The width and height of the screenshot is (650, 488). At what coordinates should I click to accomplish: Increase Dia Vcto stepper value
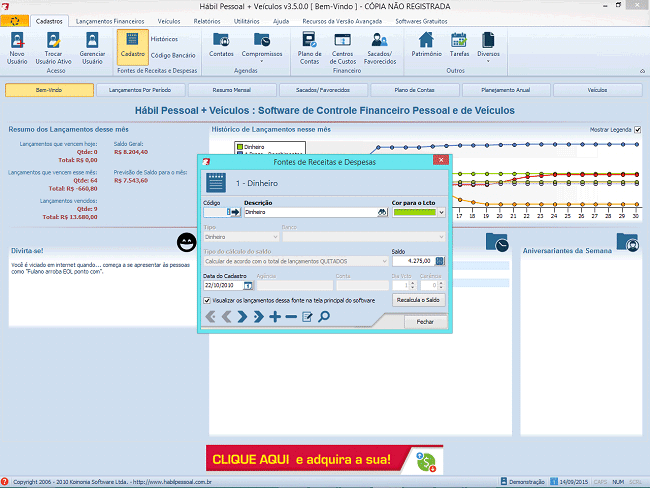(x=412, y=283)
